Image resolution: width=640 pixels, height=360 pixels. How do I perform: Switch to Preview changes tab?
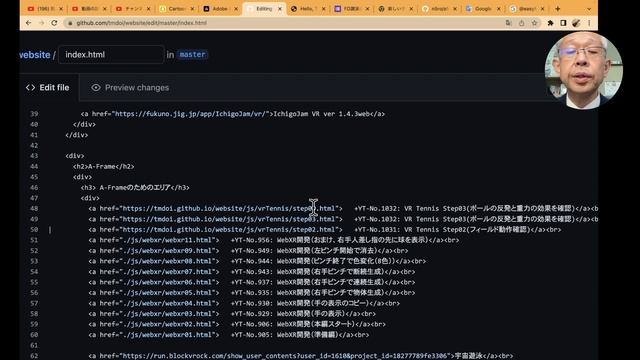(130, 87)
